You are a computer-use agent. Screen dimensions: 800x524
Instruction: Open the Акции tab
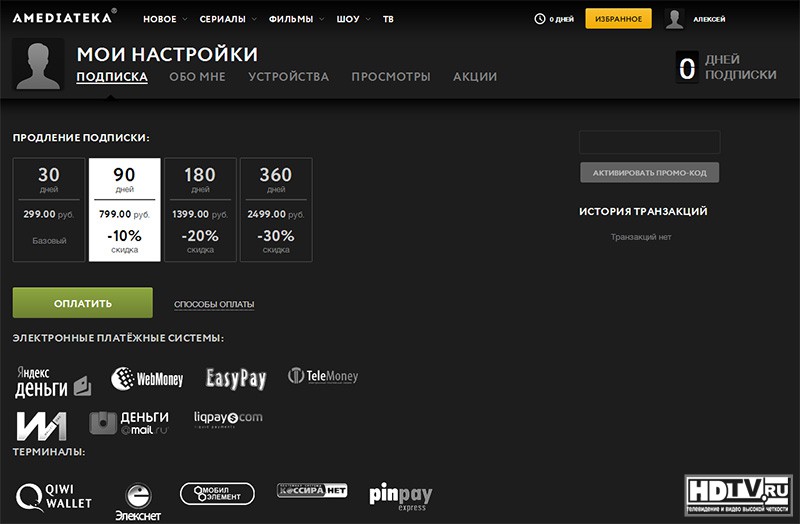pyautogui.click(x=475, y=77)
